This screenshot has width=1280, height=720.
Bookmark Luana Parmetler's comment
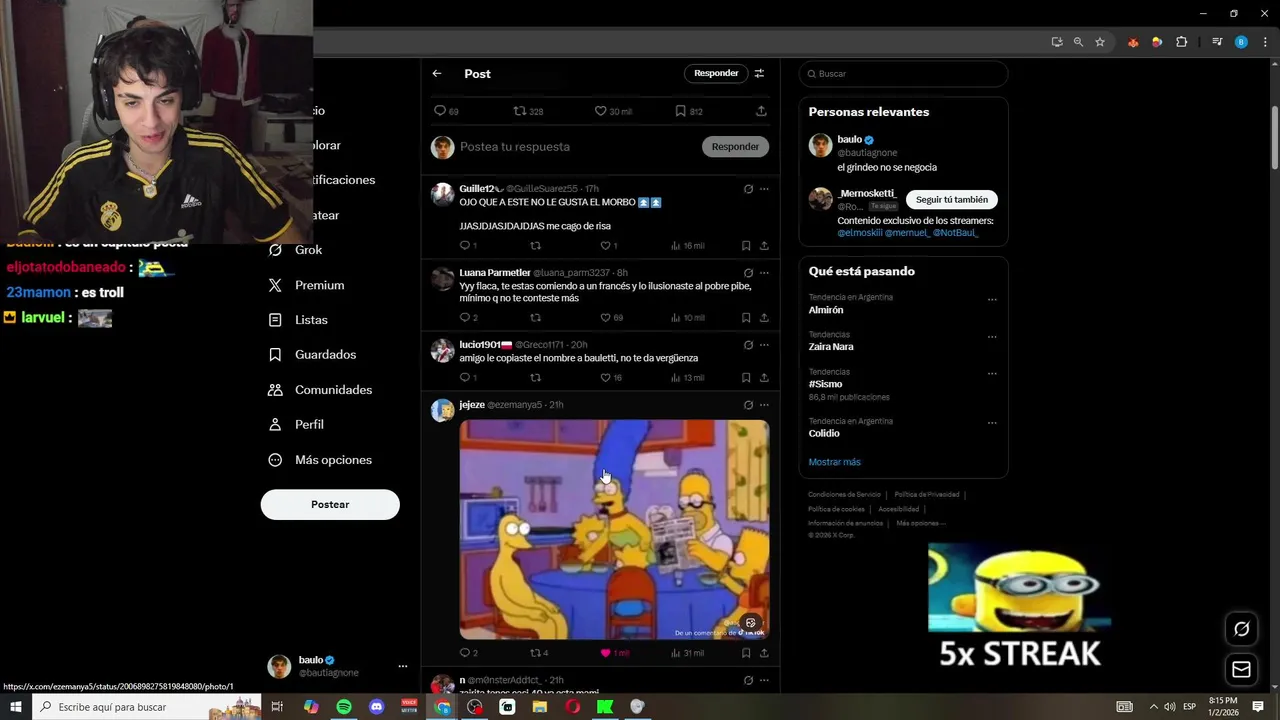[746, 318]
